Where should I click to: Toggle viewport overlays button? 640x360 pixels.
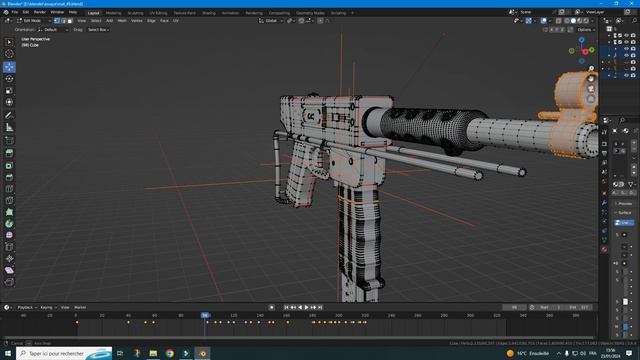[544, 20]
